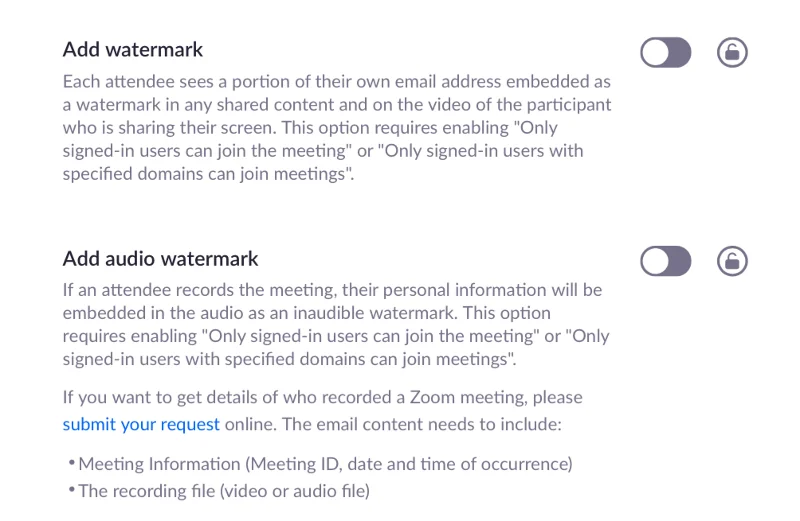Select "The recording file" bullet item
Screen dimensions: 800x521
[224, 491]
